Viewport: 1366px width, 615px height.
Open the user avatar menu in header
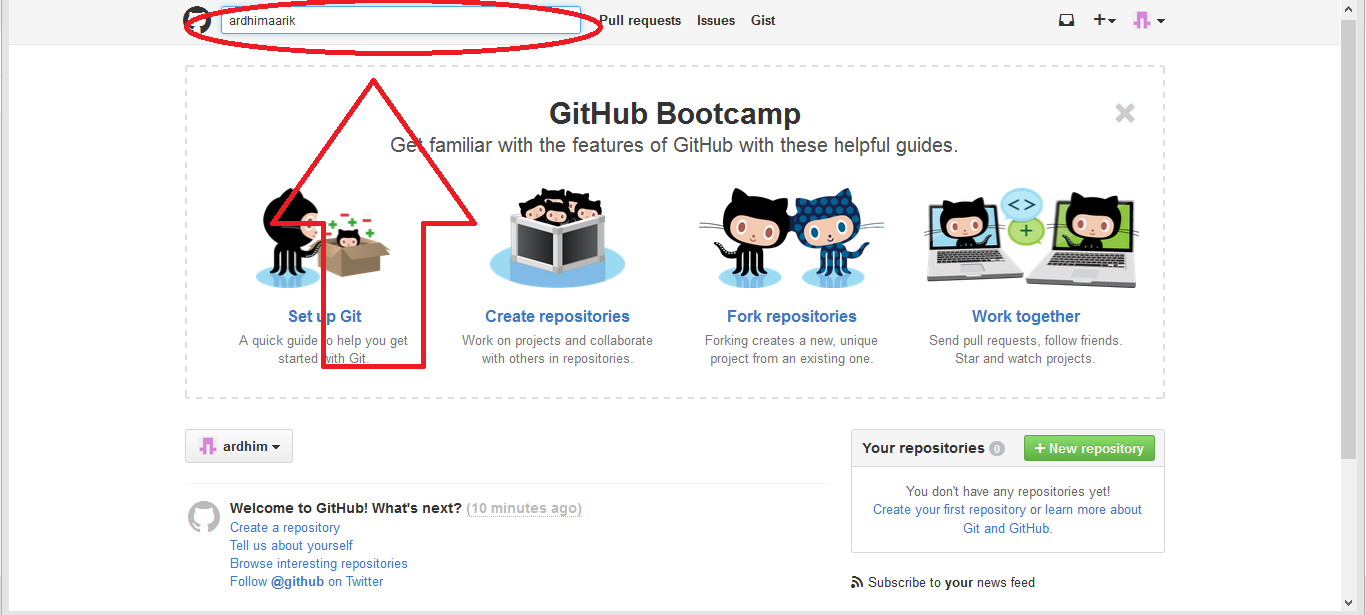pyautogui.click(x=1149, y=20)
